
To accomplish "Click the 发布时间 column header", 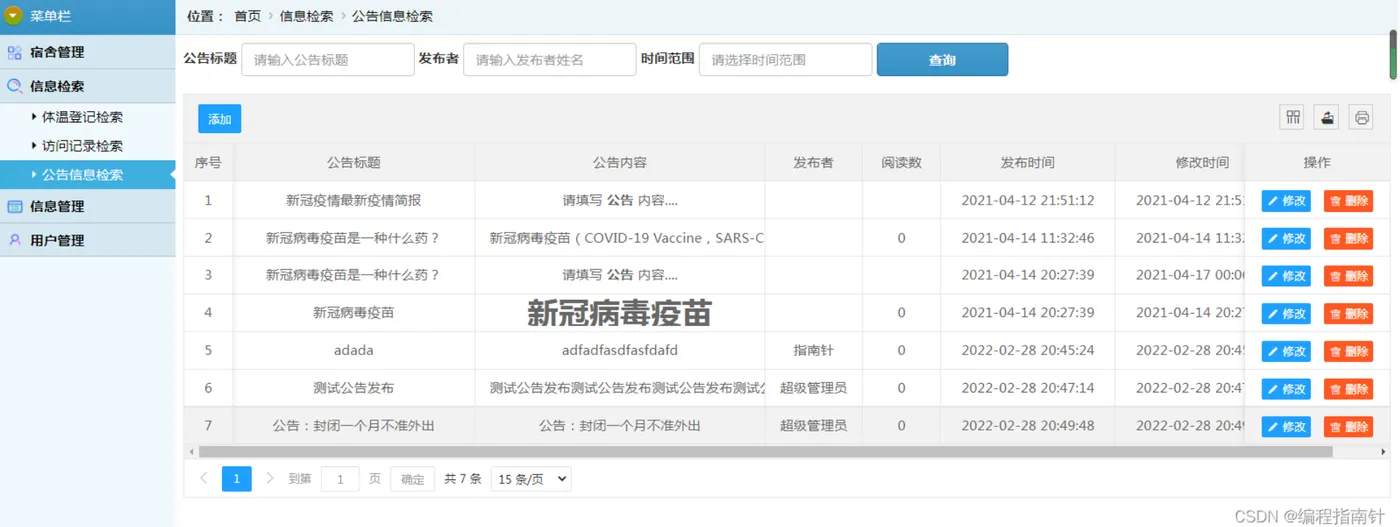I will pyautogui.click(x=1028, y=162).
